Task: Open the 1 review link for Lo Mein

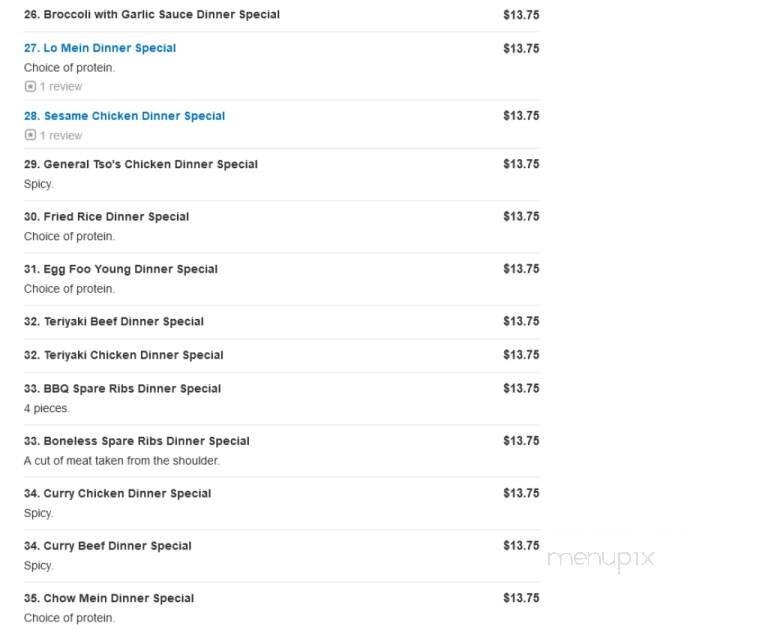Action: point(61,87)
